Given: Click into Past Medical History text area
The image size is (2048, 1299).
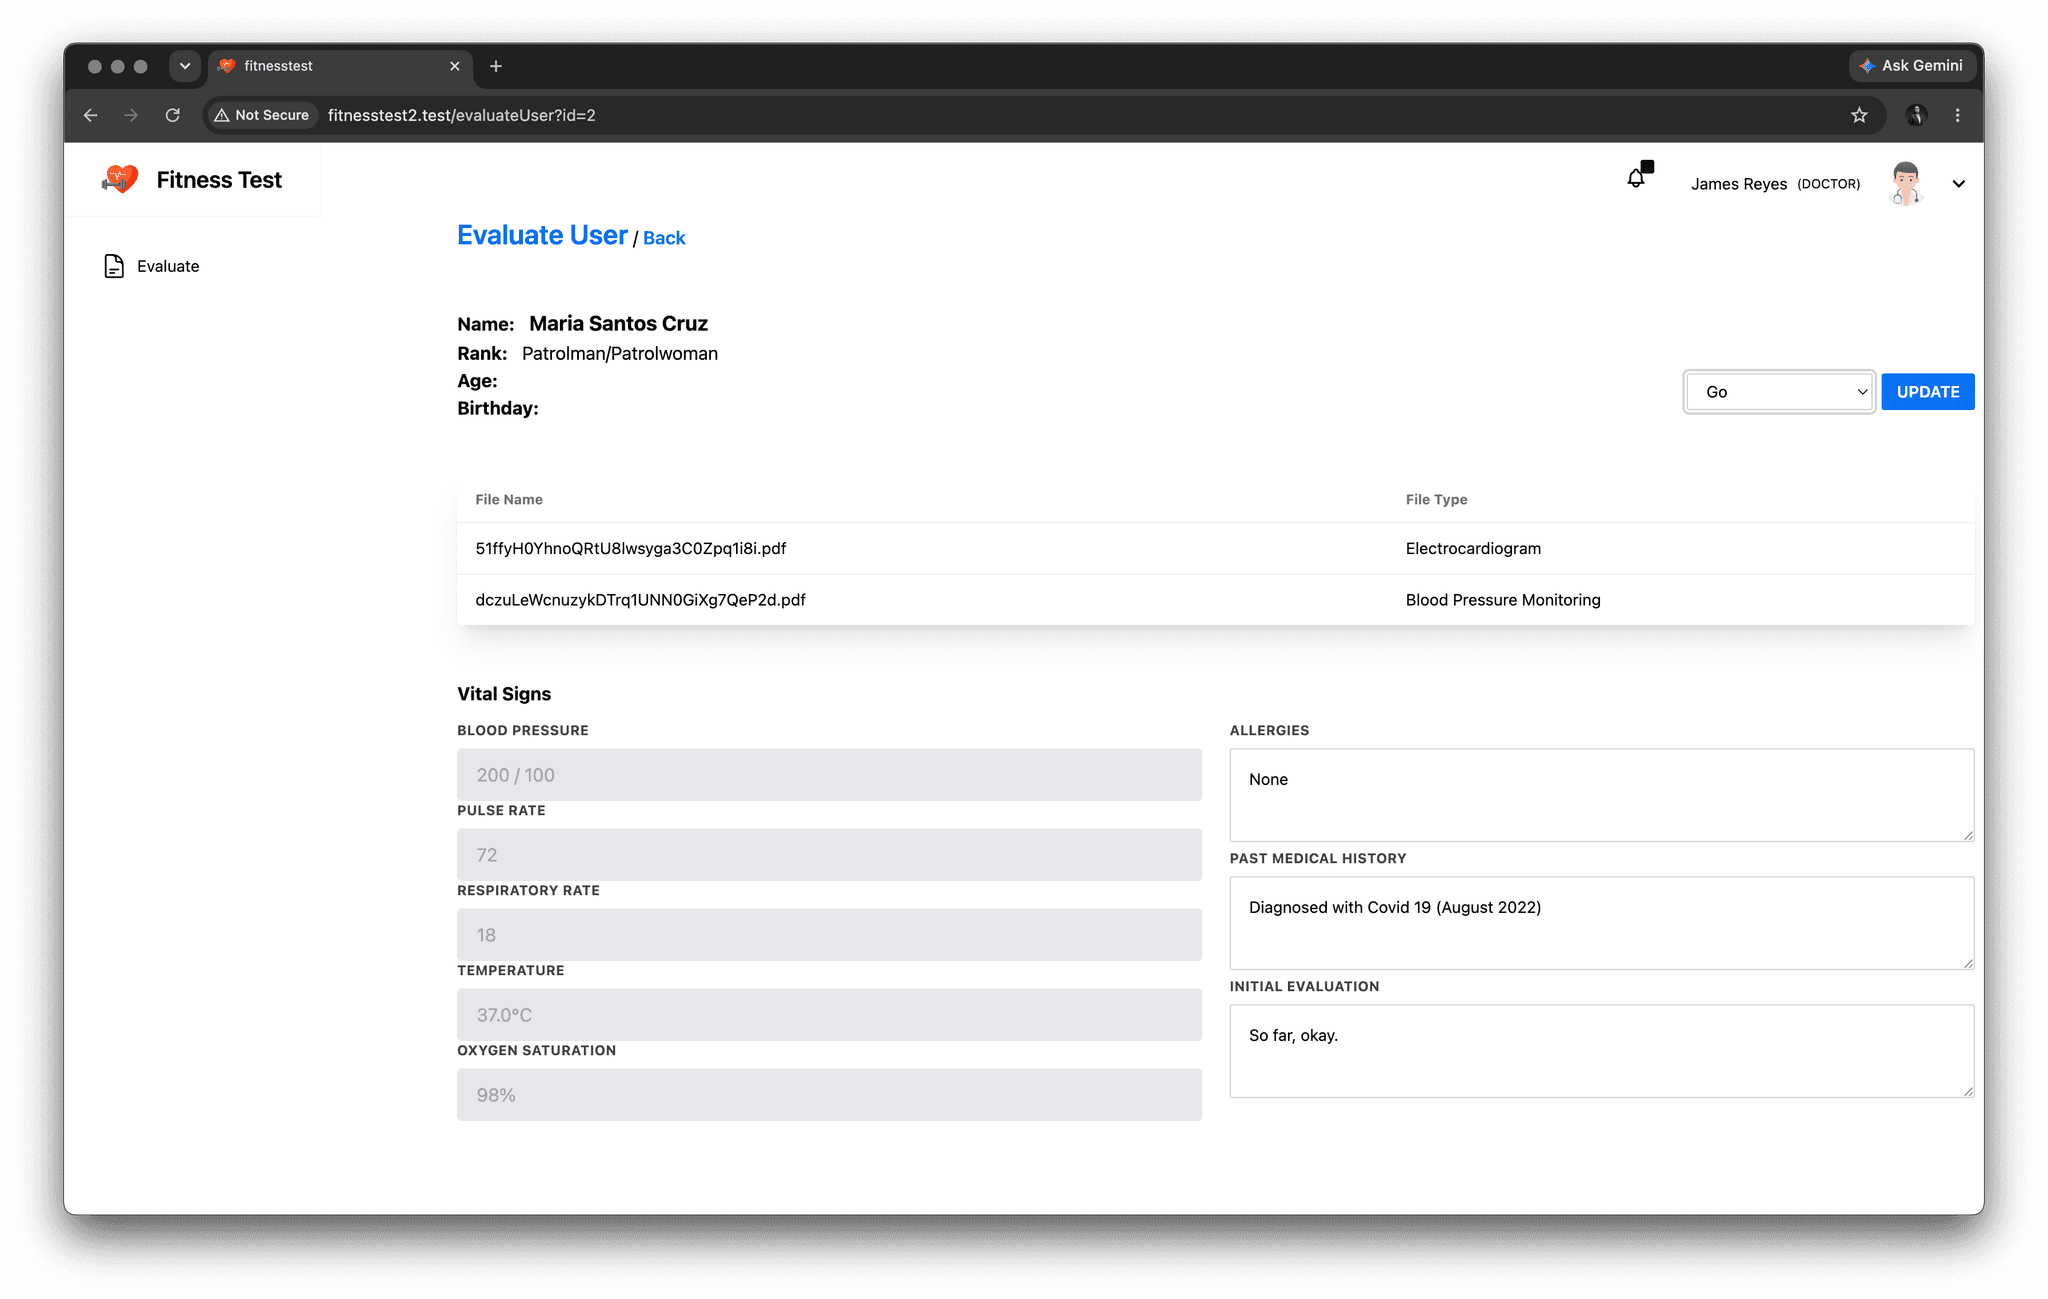Looking at the screenshot, I should (1602, 923).
